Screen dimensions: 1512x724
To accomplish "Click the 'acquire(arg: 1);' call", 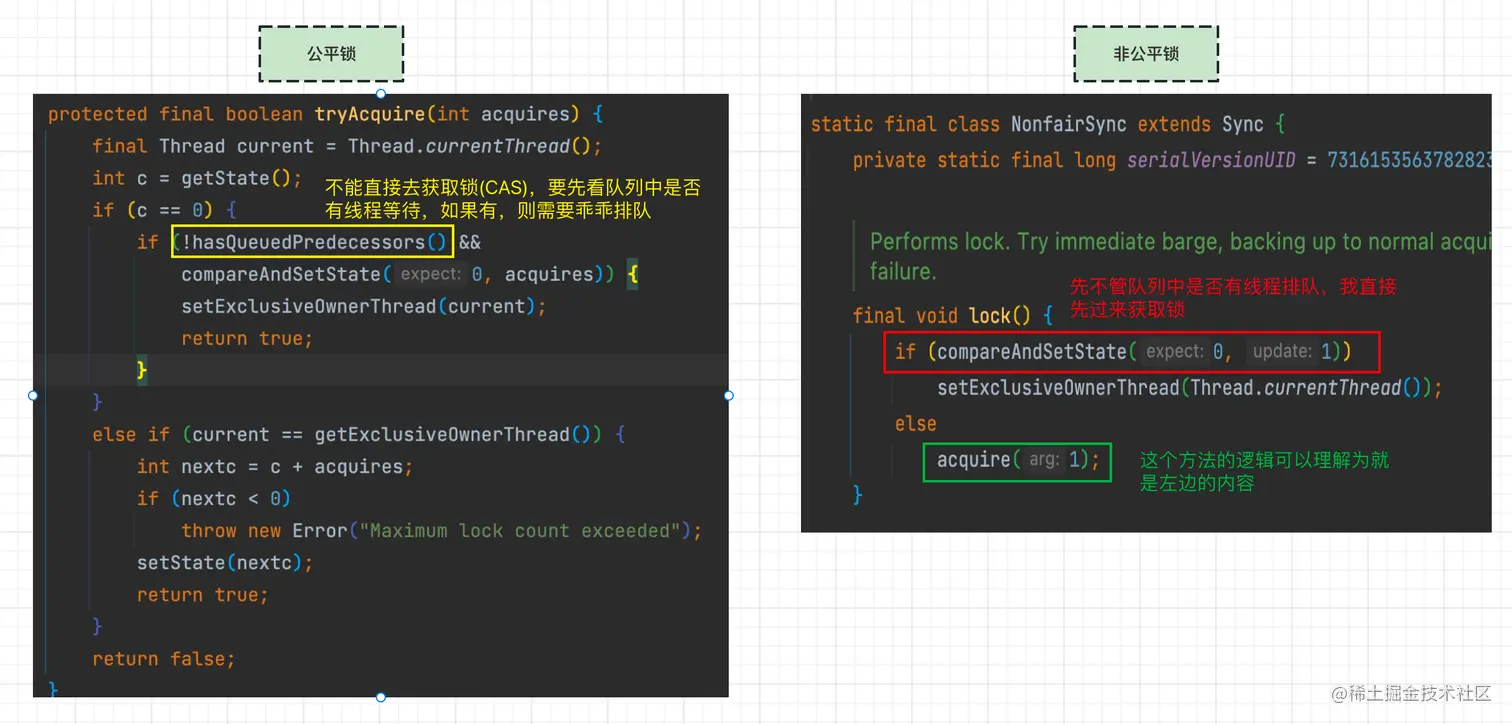I will (x=1017, y=460).
